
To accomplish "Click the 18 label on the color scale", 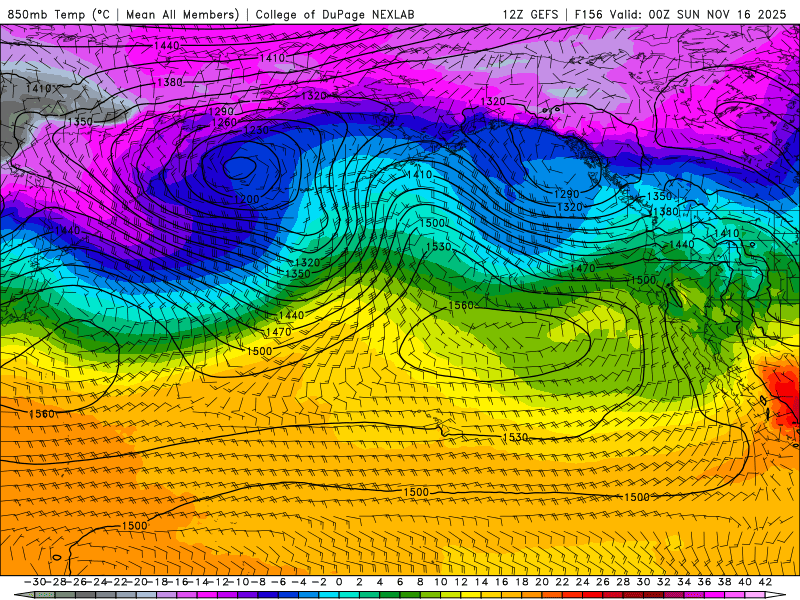I will tap(521, 582).
